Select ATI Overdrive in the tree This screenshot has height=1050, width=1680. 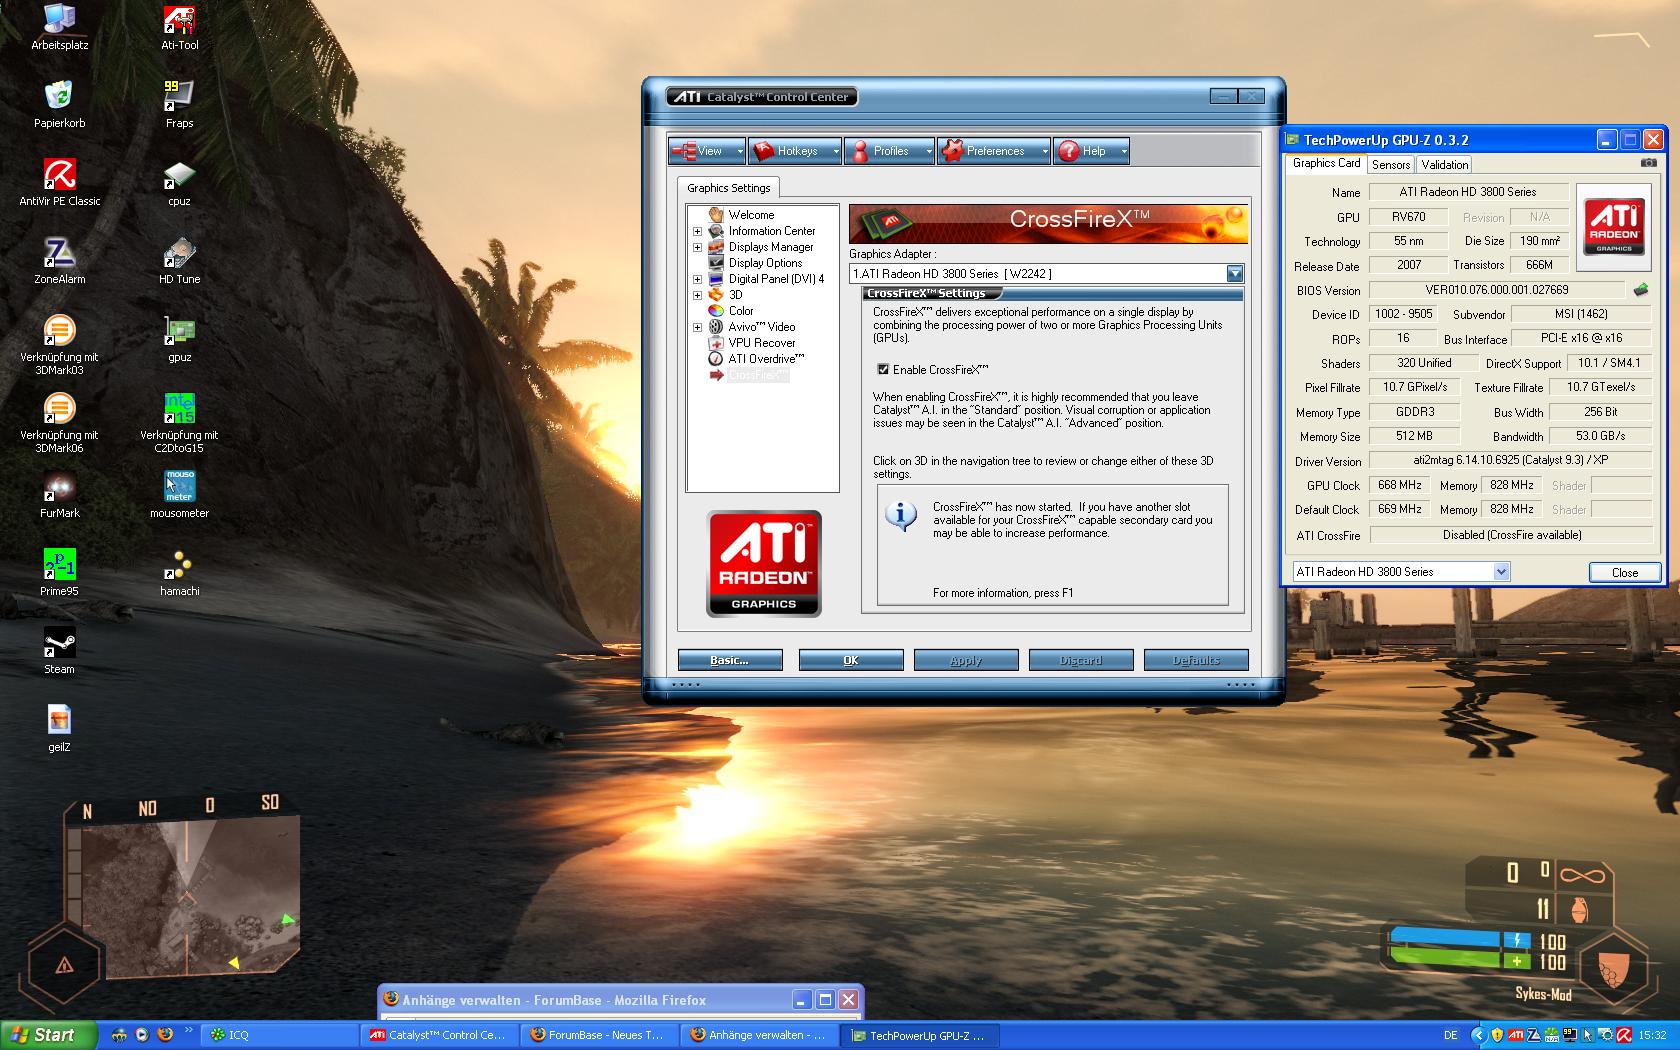766,359
